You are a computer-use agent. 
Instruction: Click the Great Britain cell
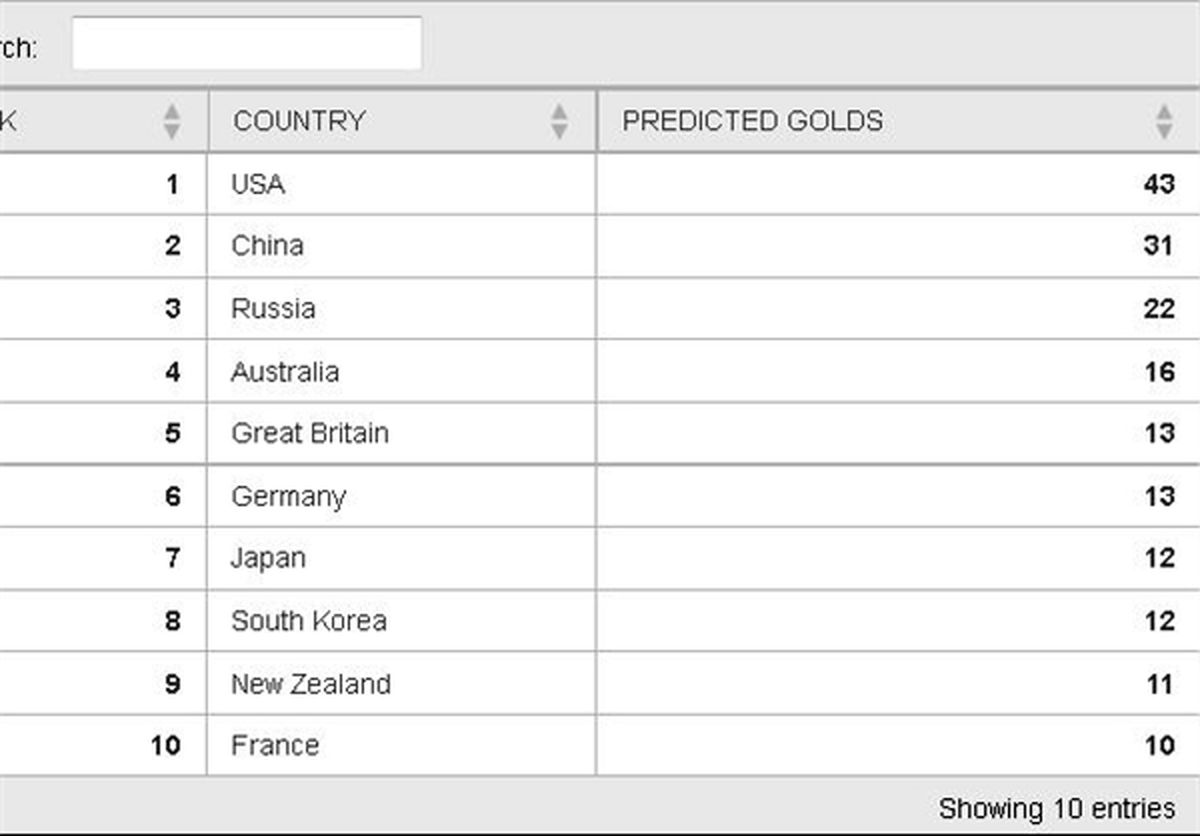coord(310,433)
